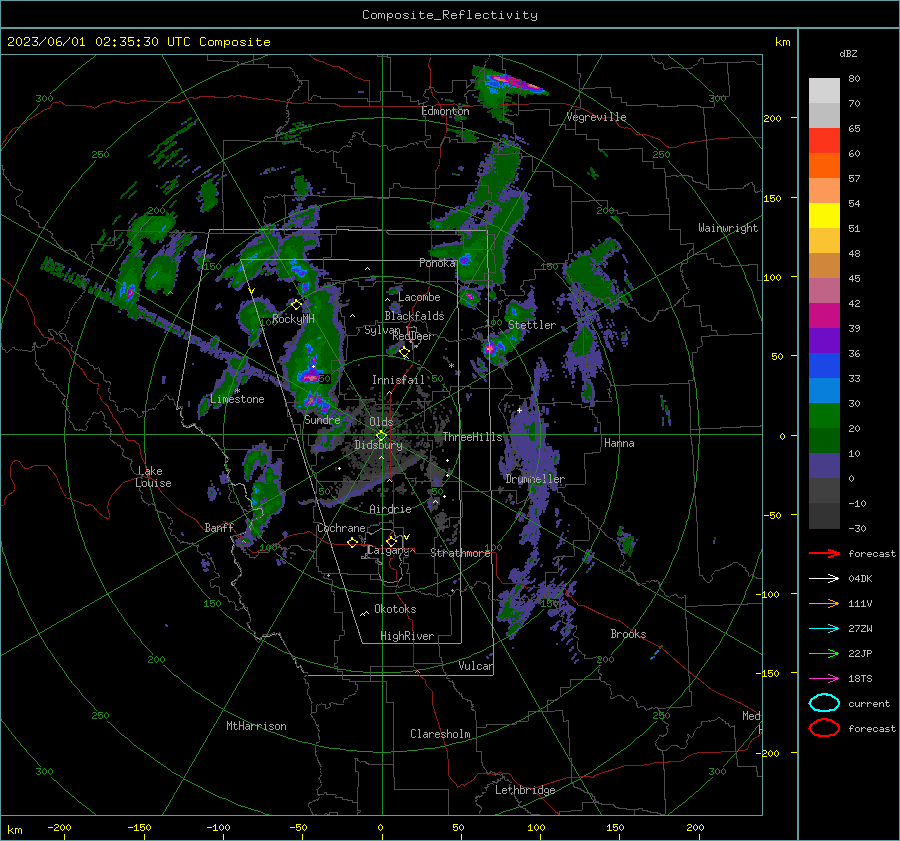Click the Strathmore city label

[x=460, y=553]
